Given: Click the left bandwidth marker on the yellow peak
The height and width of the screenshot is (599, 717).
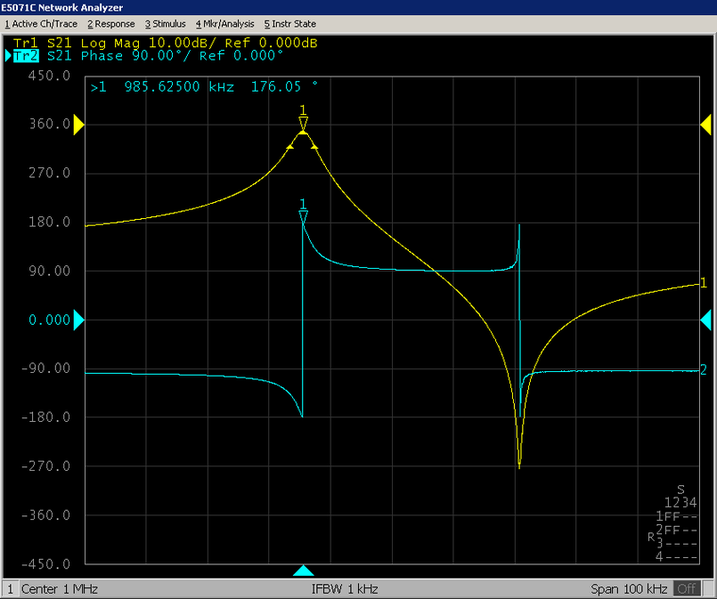Looking at the screenshot, I should 290,146.
